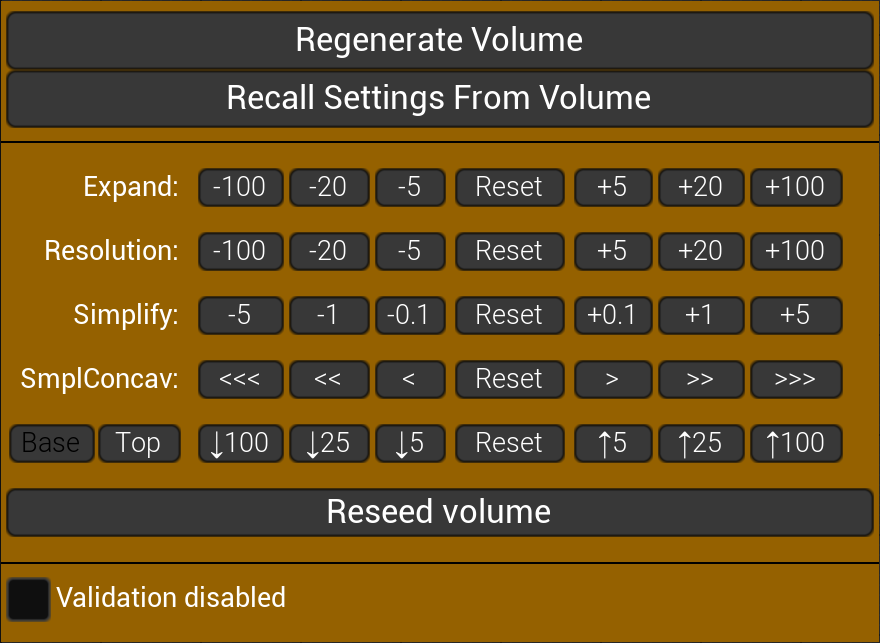Image resolution: width=880 pixels, height=643 pixels.
Task: Switch to the Top tab
Action: [x=139, y=443]
